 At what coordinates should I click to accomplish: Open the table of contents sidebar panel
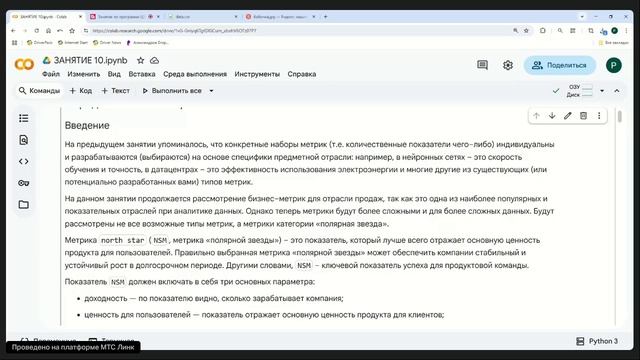(x=24, y=118)
